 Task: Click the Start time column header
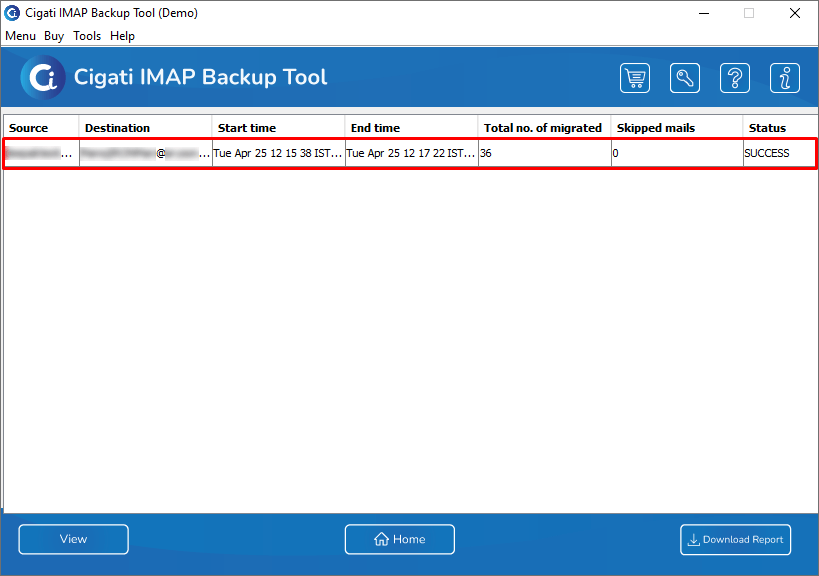pos(278,128)
